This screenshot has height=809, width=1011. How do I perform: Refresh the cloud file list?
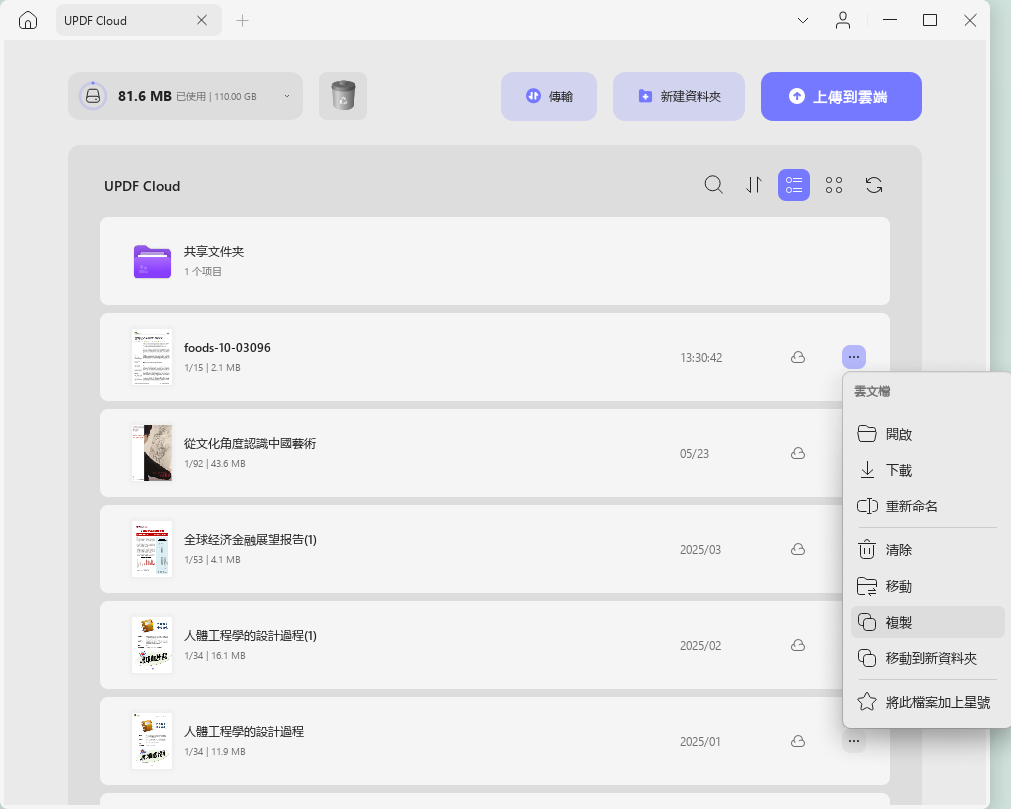tap(874, 185)
